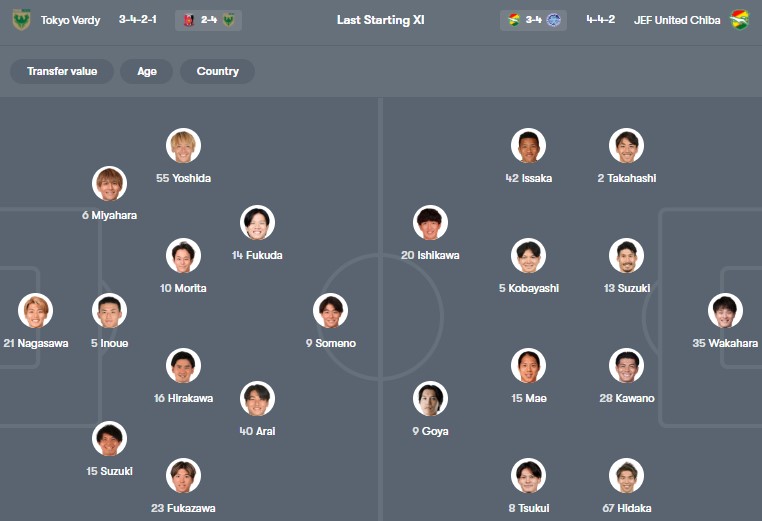Click 6 Miyahara's player photo
The height and width of the screenshot is (521, 762).
pos(110,183)
